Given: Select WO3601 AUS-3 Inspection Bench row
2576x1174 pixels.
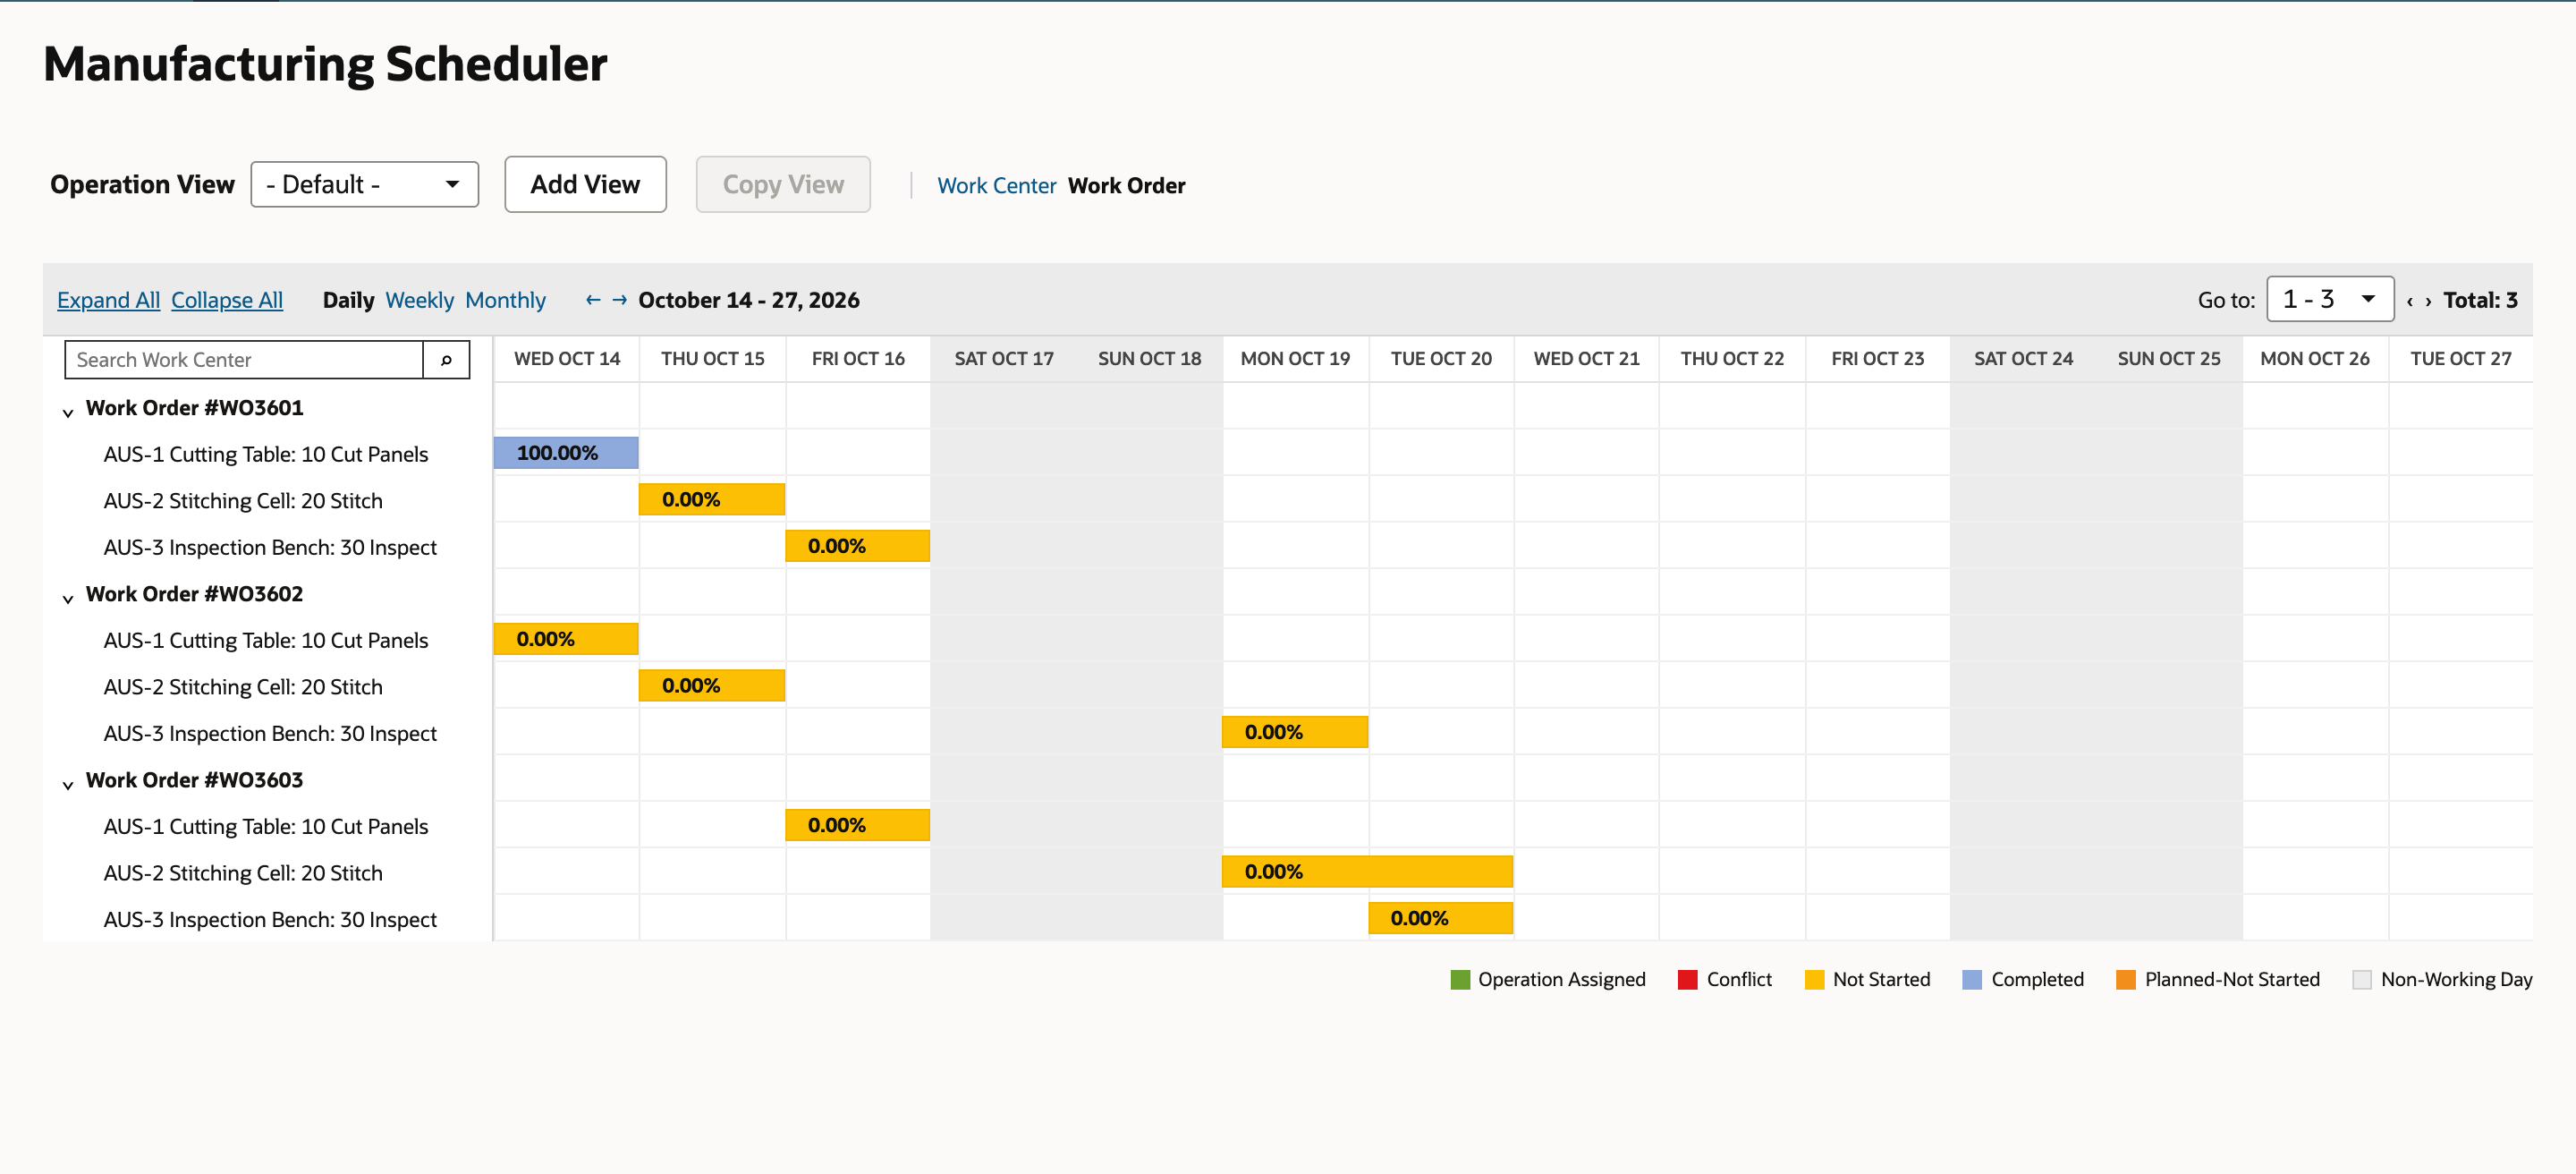Looking at the screenshot, I should pyautogui.click(x=270, y=547).
